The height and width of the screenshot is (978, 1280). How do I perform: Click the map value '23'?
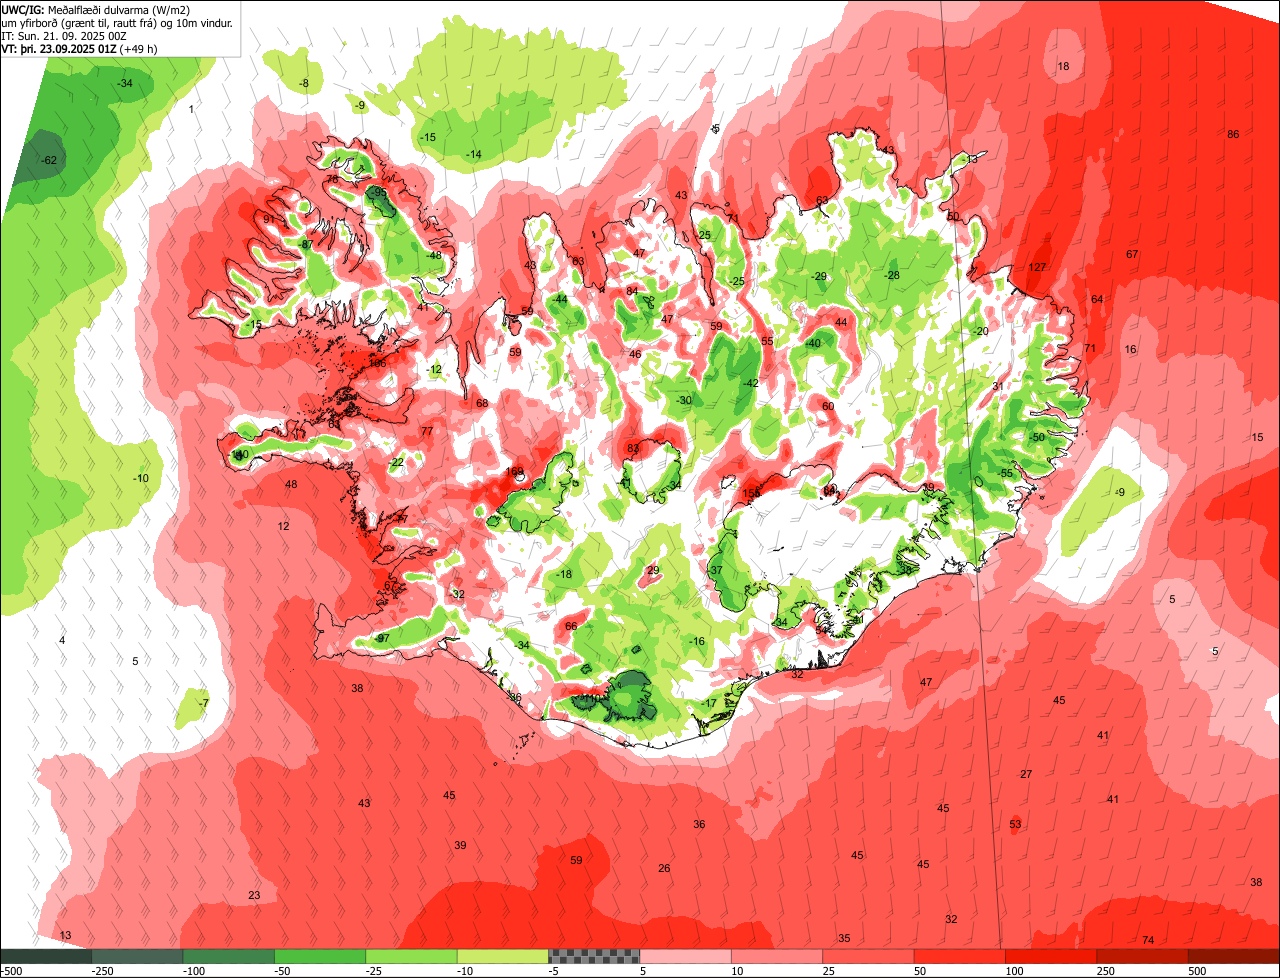tap(254, 895)
